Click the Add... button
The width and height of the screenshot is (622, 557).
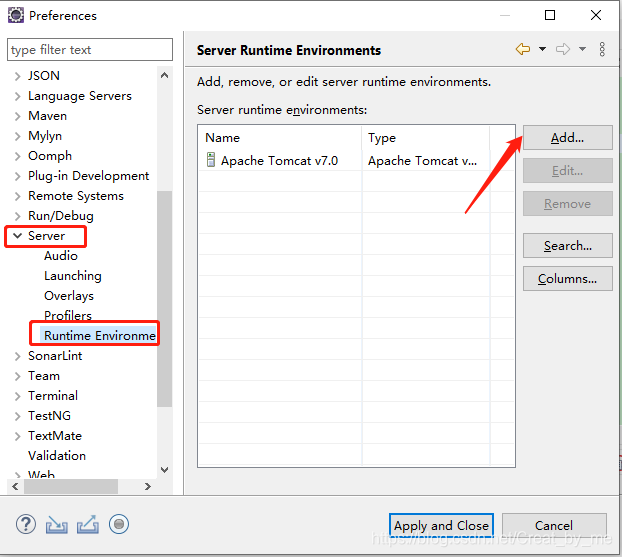click(568, 138)
